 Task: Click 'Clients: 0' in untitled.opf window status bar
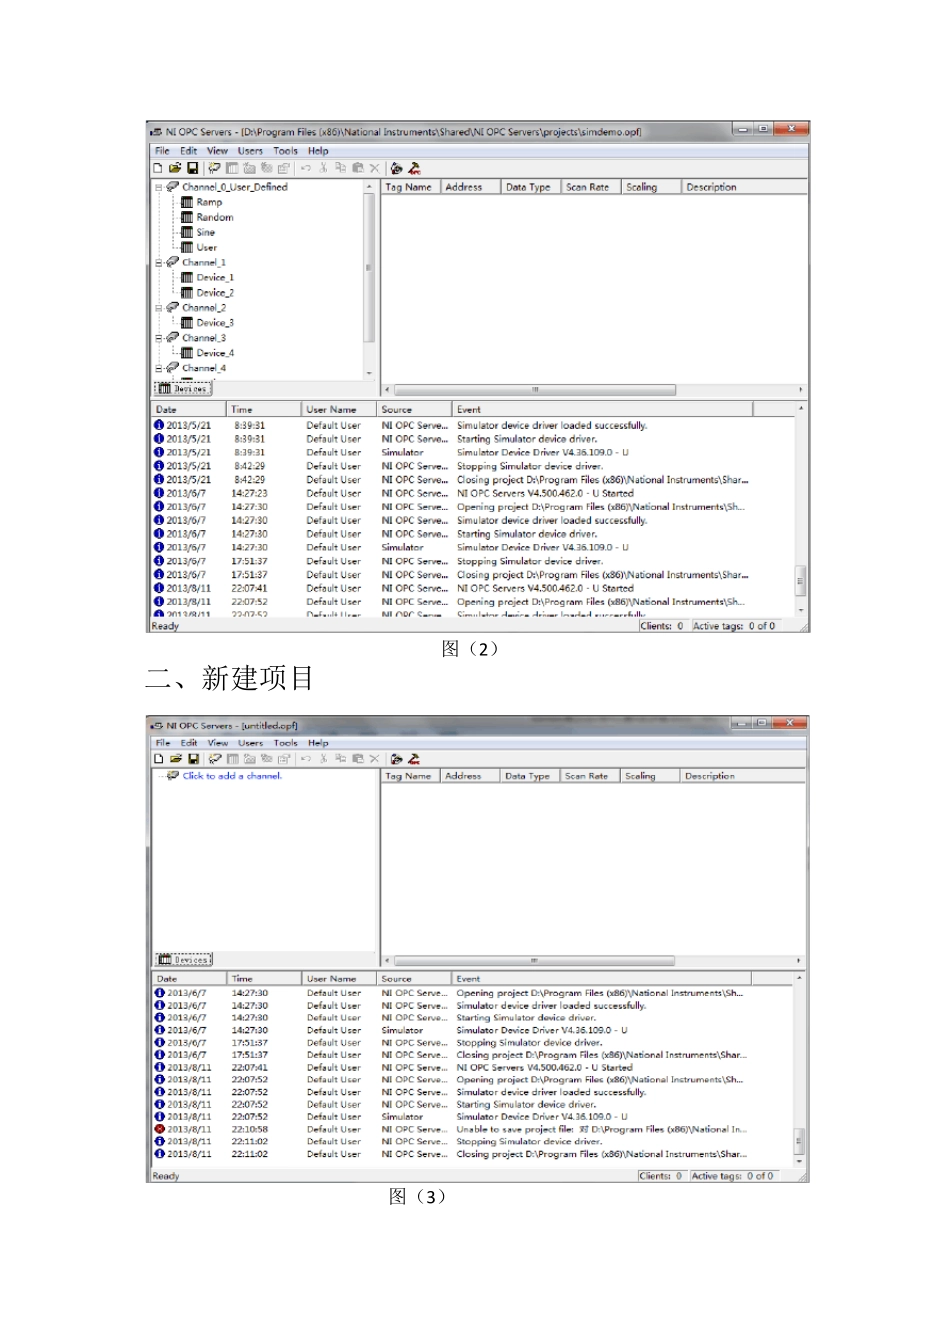(661, 1176)
